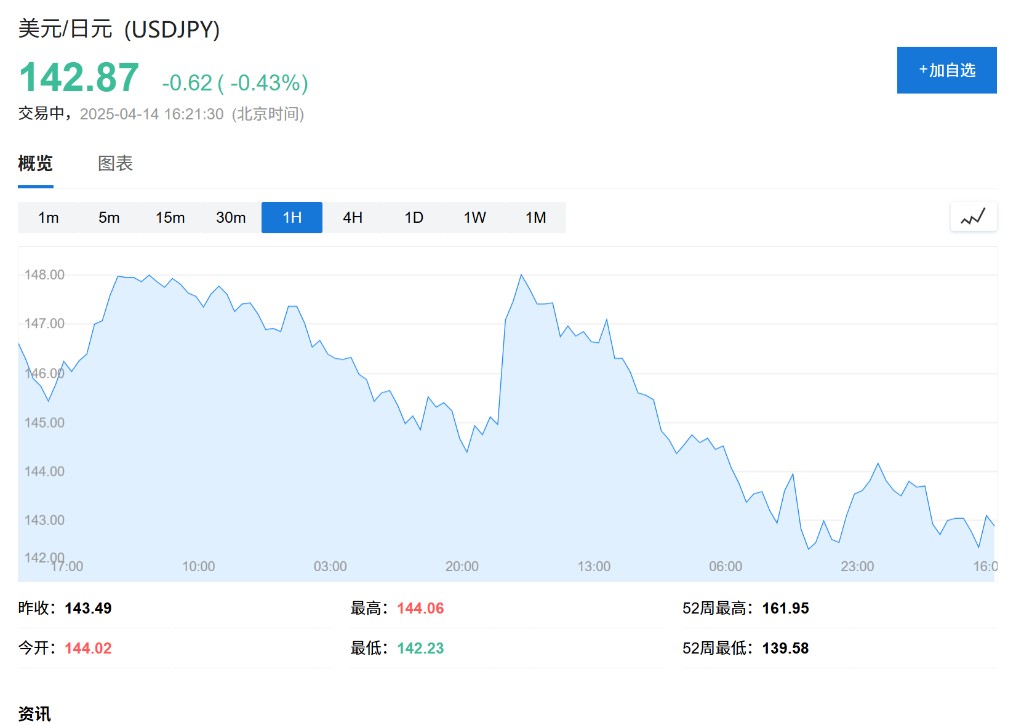This screenshot has height=724, width=1024.
Task: Switch to the 图表 tab
Action: tap(115, 163)
